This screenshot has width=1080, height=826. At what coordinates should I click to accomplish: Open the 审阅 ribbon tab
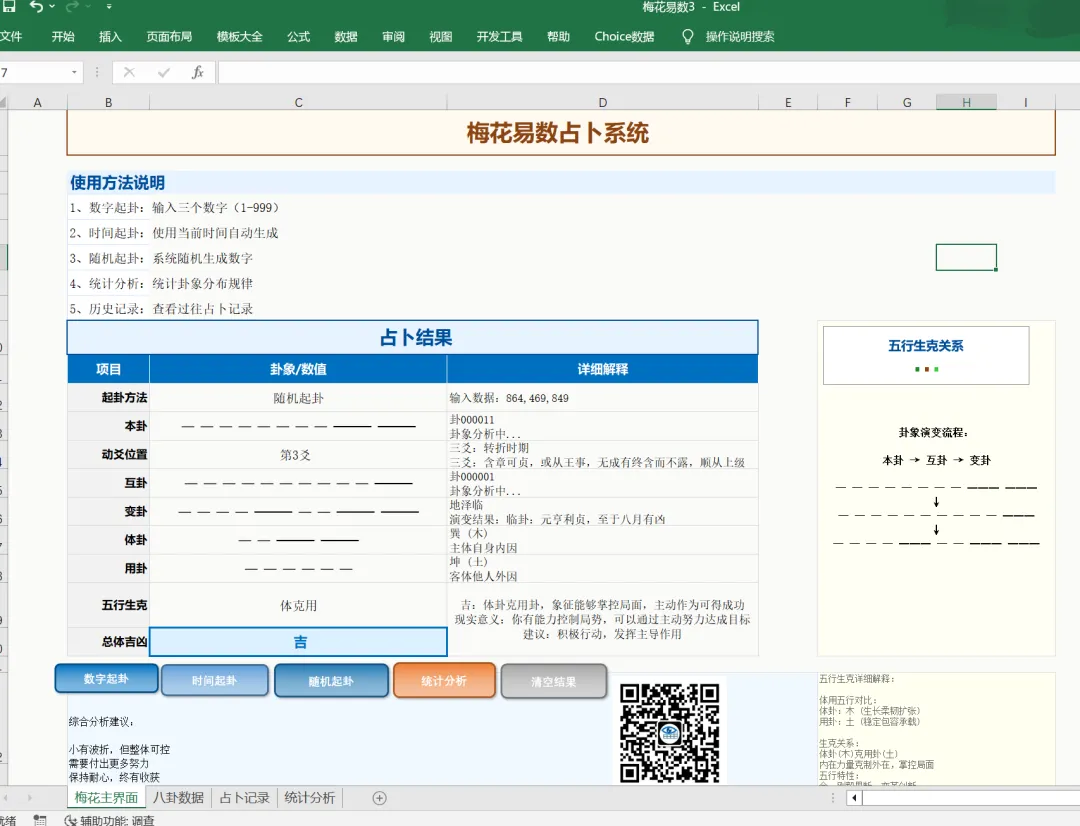coord(393,37)
